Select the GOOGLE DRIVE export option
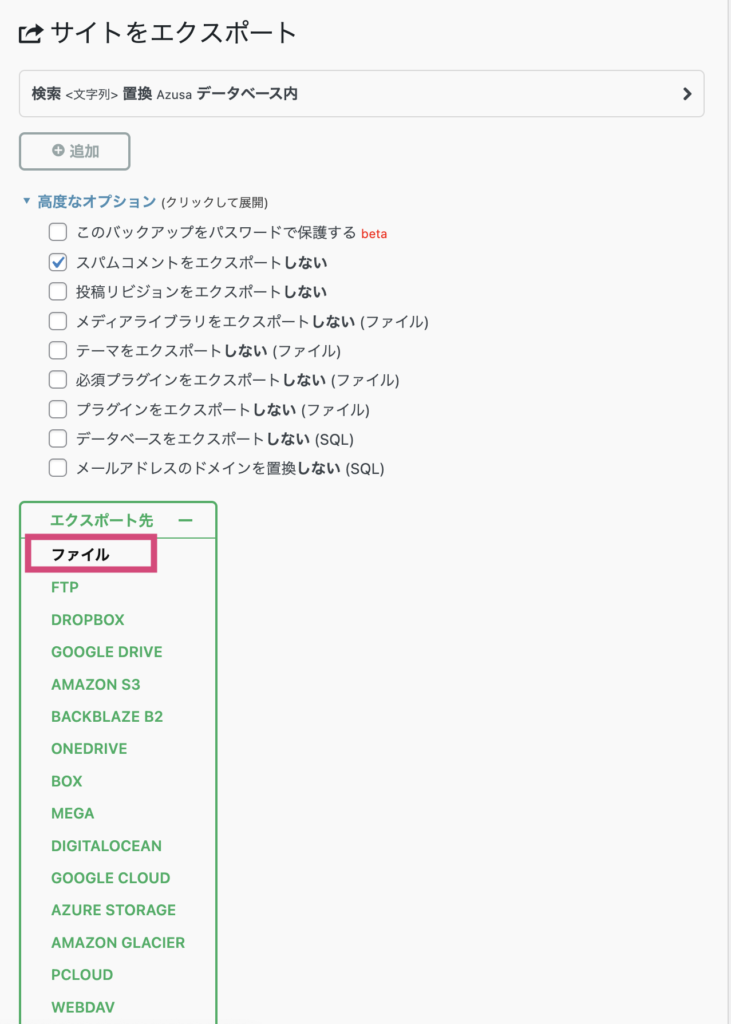The height and width of the screenshot is (1024, 731). (x=106, y=652)
